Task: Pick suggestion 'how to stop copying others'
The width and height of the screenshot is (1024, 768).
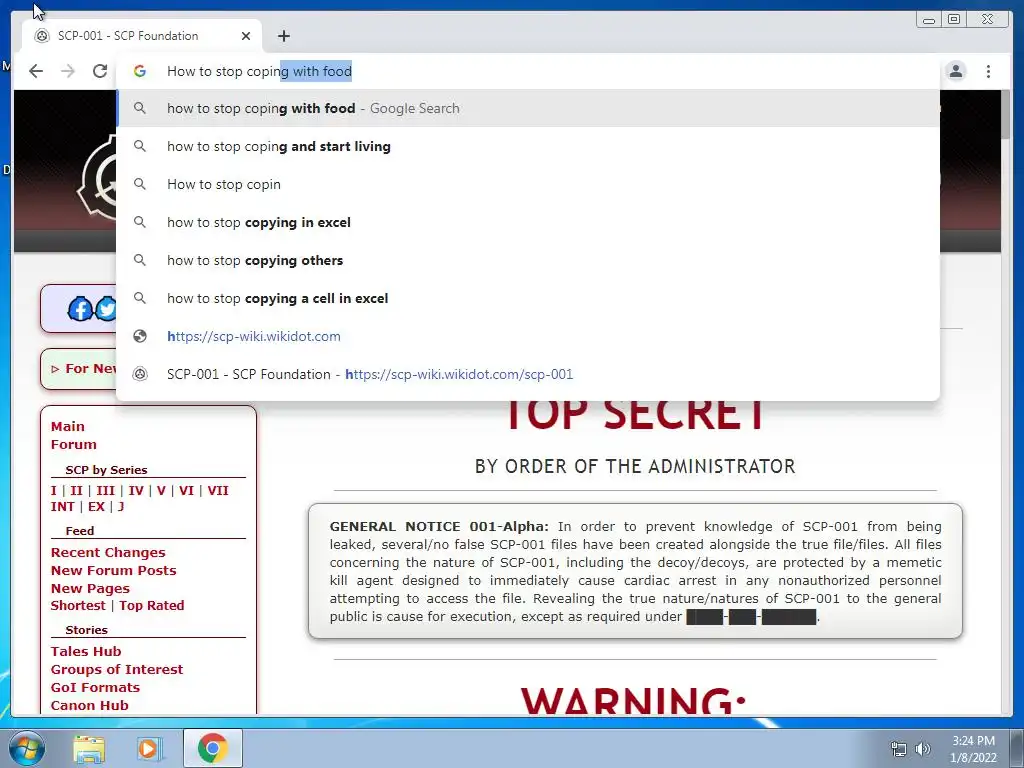Action: 528,260
